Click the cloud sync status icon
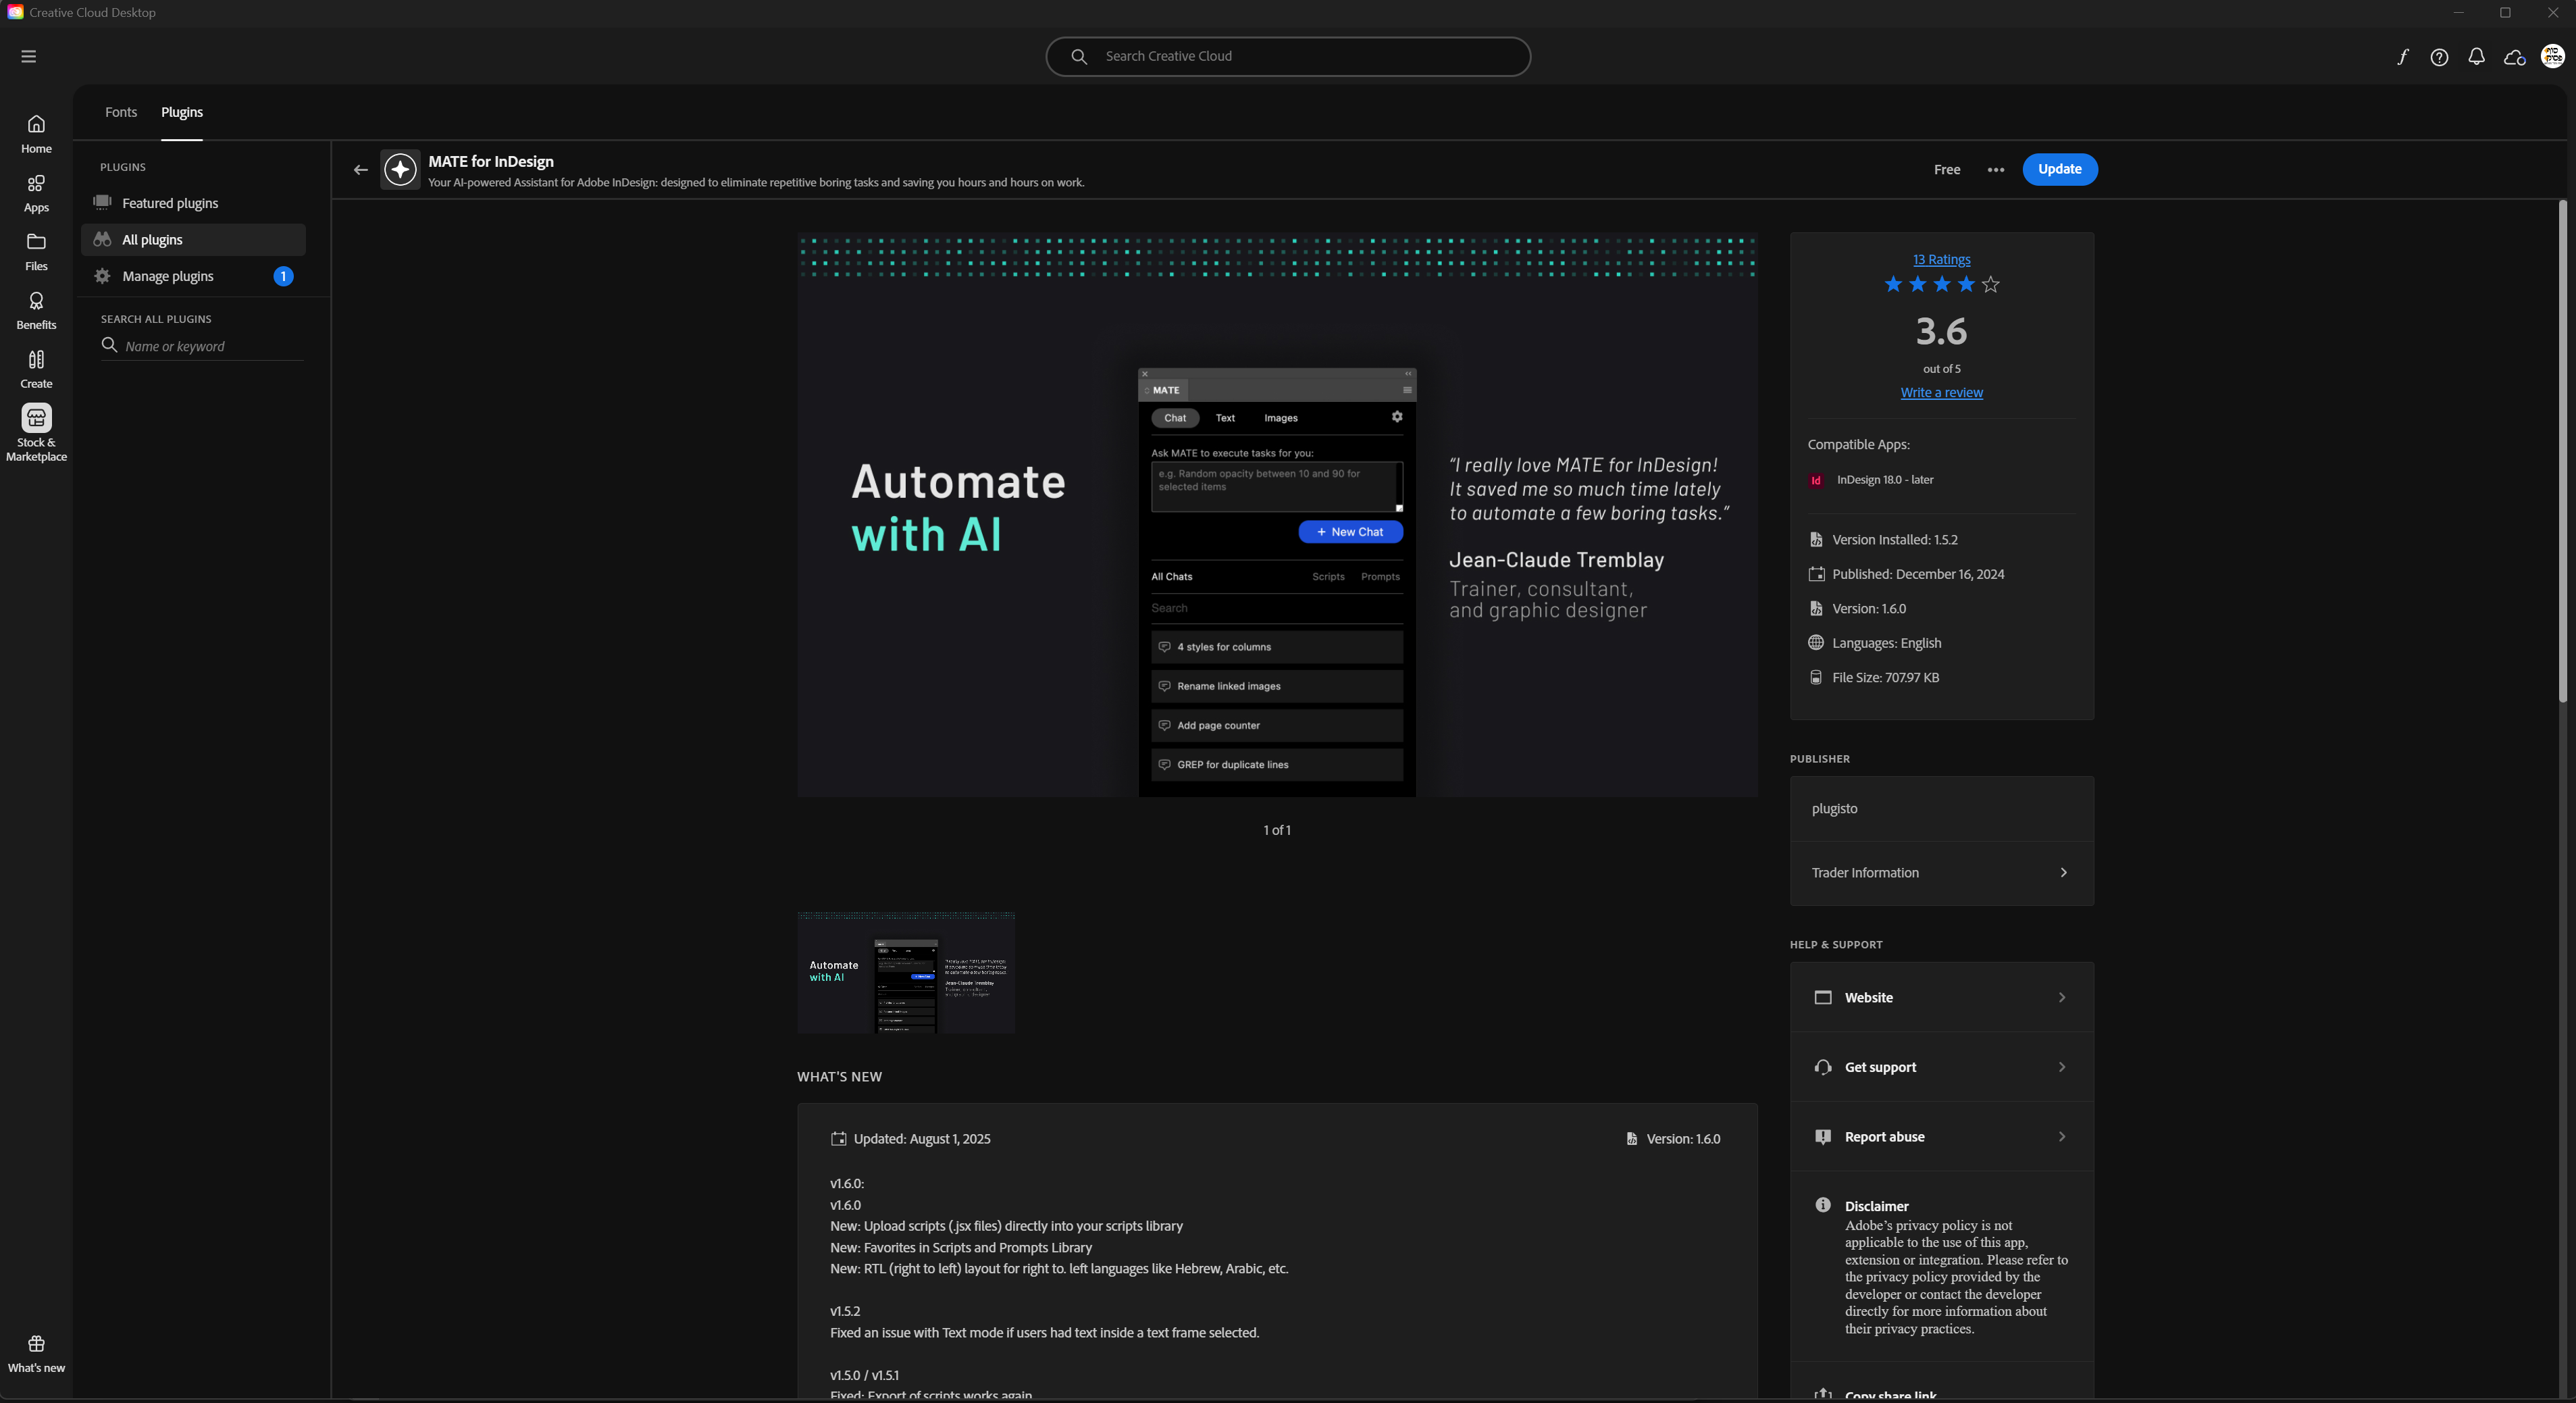Screen dimensions: 2576x1403 2514,57
